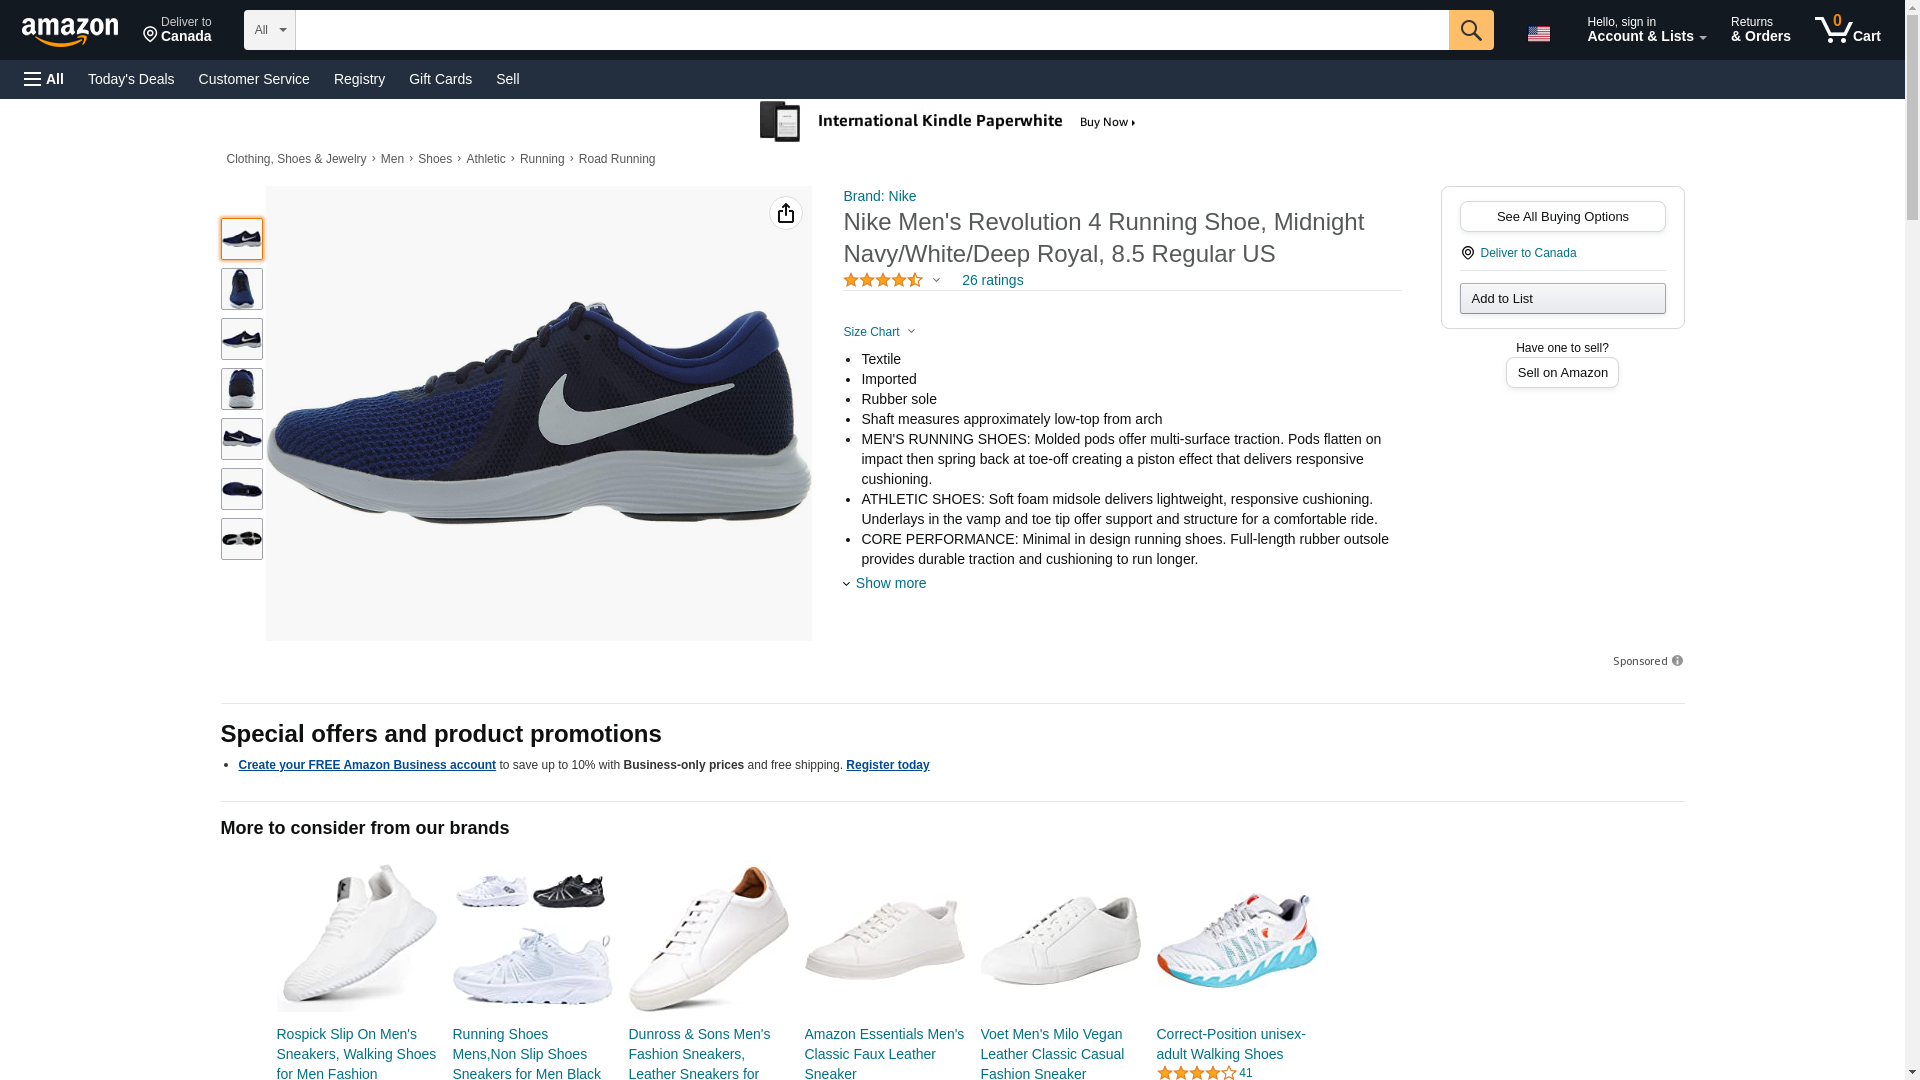
Task: Click the Amazon logo
Action: click(x=70, y=31)
